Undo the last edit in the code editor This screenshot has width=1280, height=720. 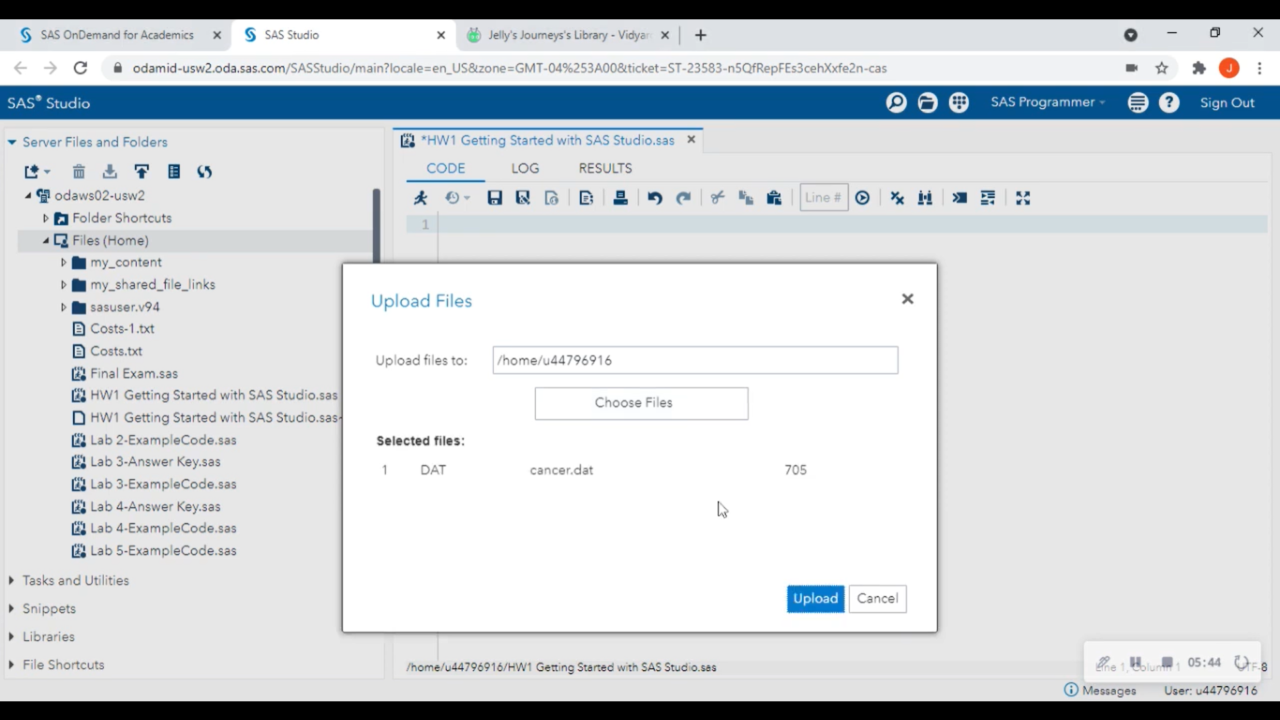click(655, 198)
